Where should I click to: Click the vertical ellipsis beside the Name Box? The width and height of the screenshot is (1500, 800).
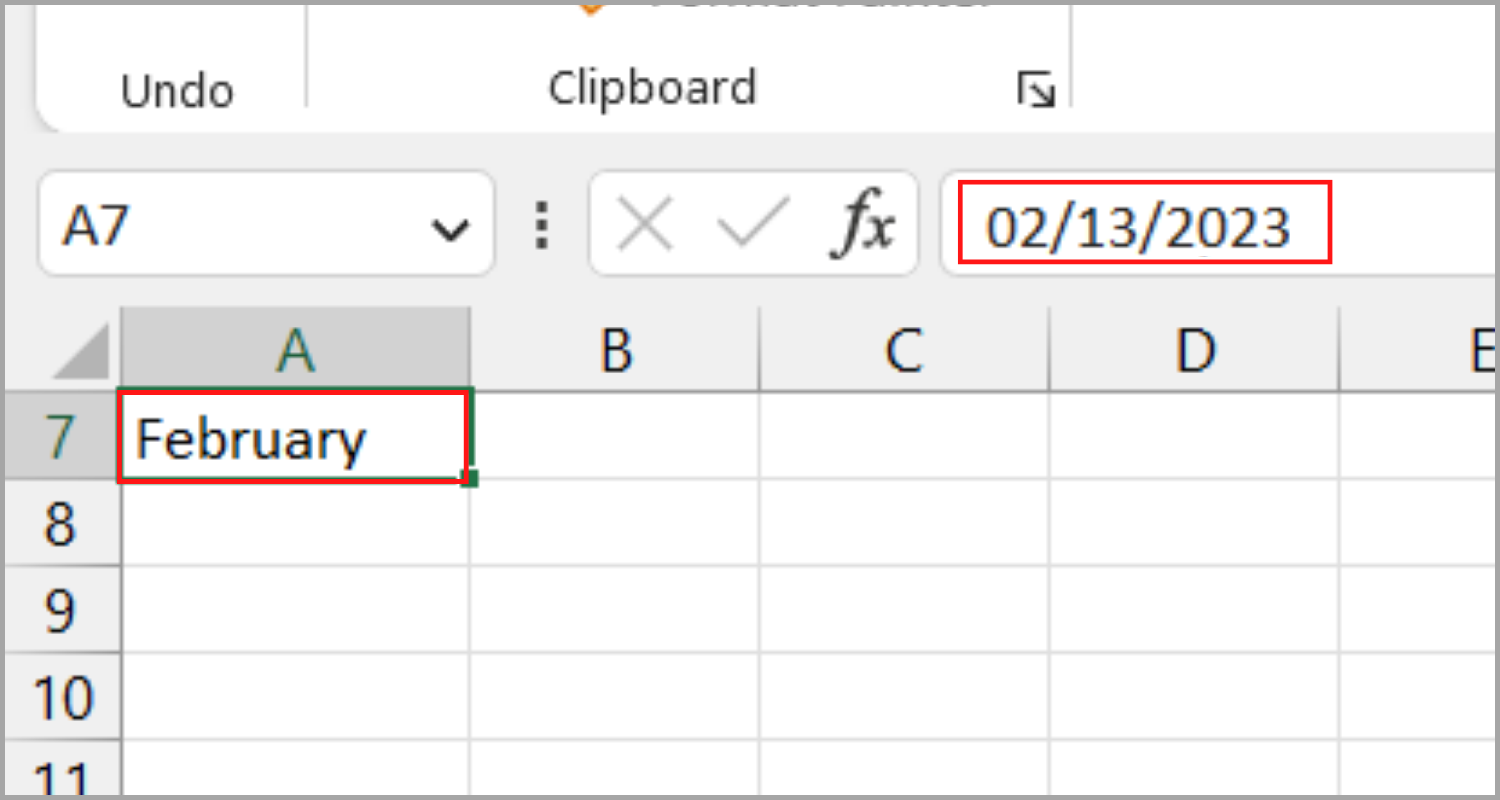point(541,225)
